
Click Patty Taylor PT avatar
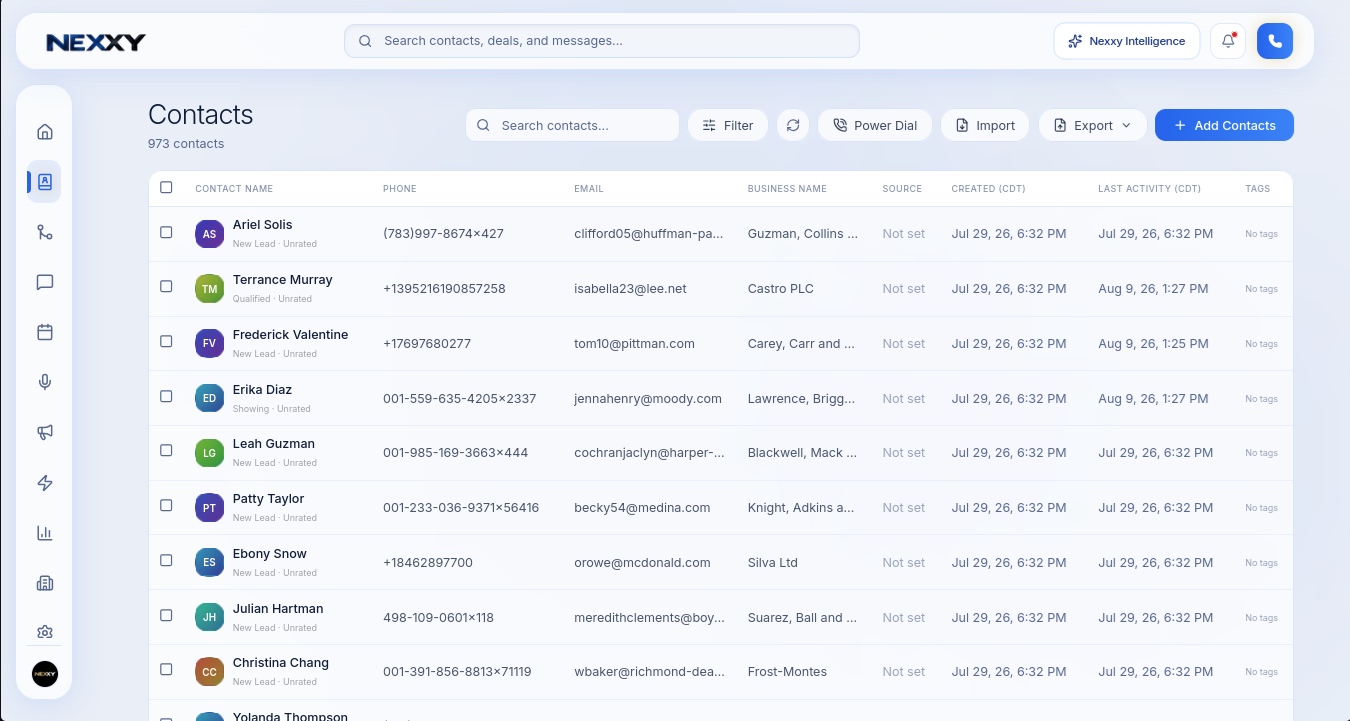pos(209,508)
